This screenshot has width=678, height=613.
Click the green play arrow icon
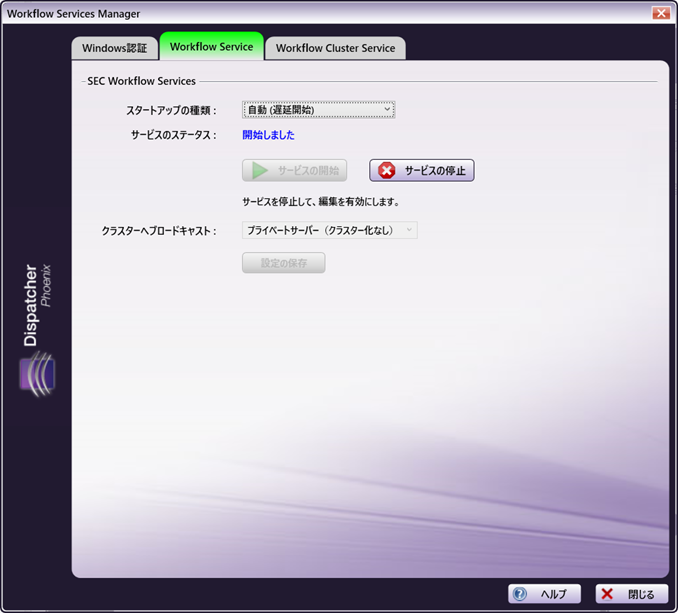[260, 170]
